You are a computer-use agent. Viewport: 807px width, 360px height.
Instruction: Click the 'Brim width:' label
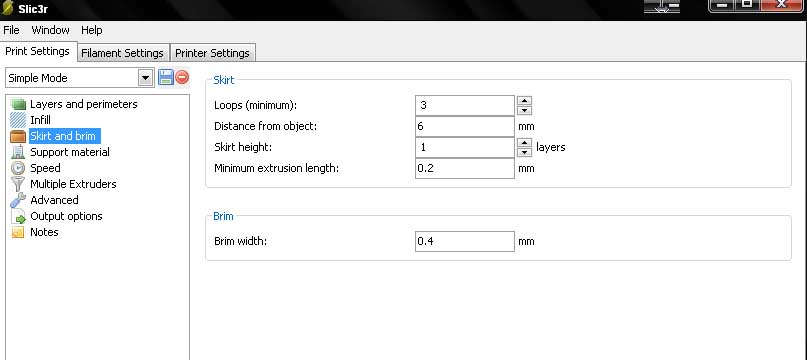click(x=240, y=241)
